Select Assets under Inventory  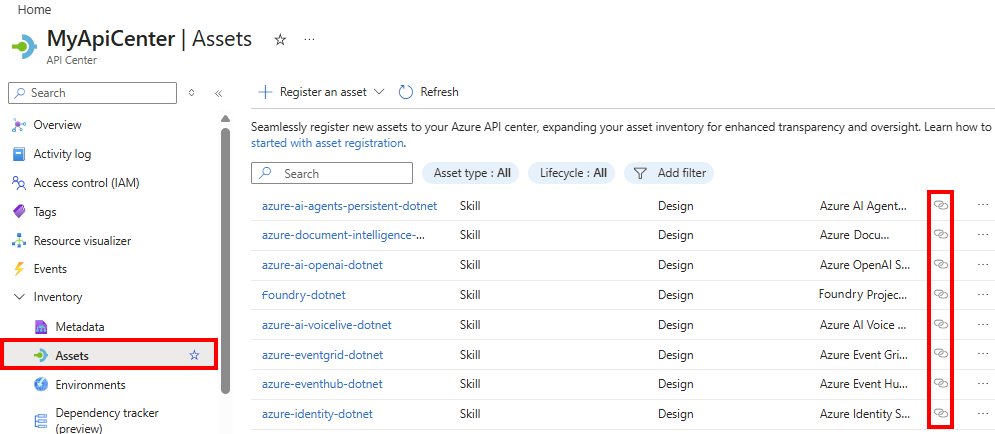tap(110, 355)
